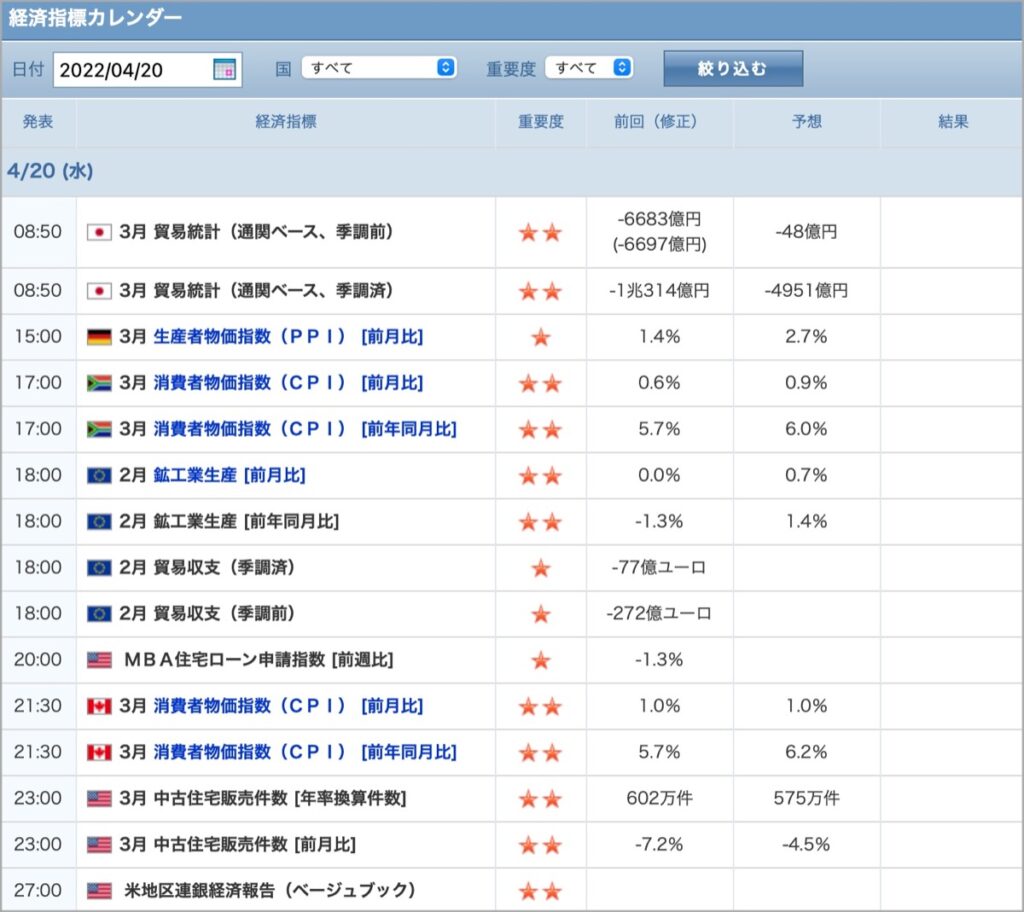Screen dimensions: 1024x912
Task: Click Japan flag on 季調済 trade statistics row
Action: [x=99, y=291]
